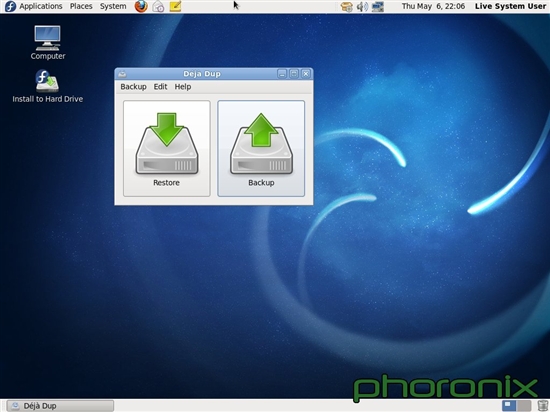Open the clock showing Thu May 6

433,6
